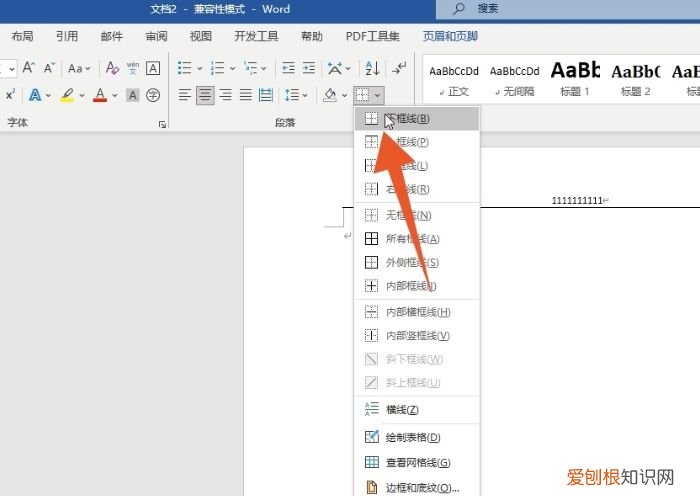Click the Numbering list icon
The image size is (700, 496).
[217, 68]
